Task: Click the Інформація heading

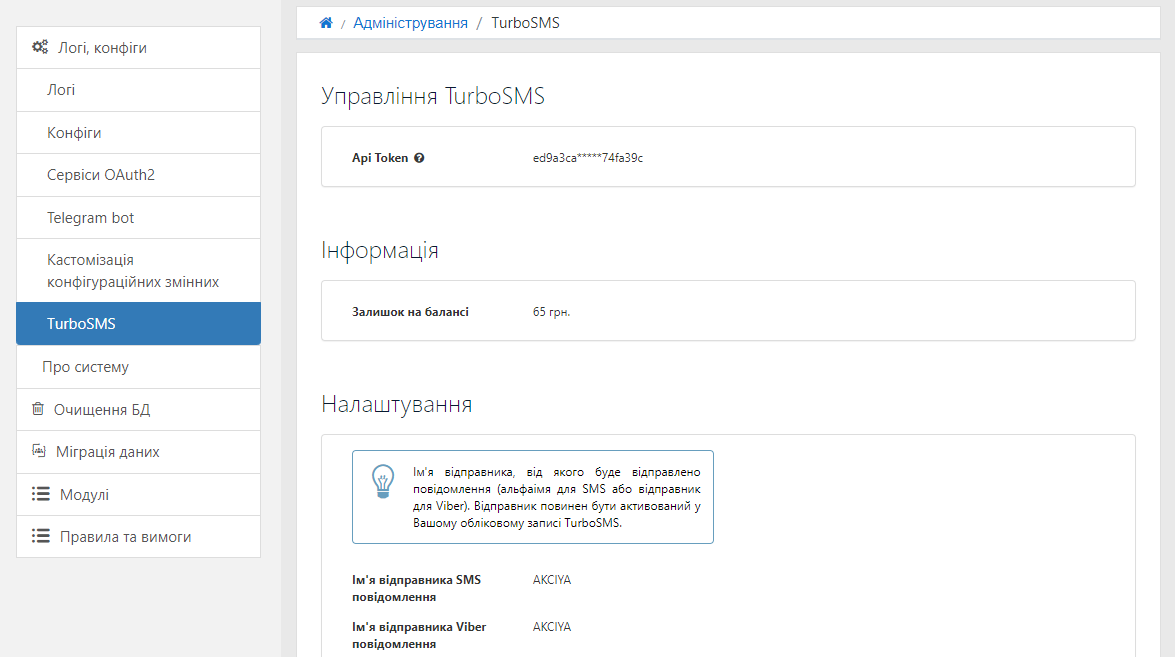Action: (x=380, y=249)
